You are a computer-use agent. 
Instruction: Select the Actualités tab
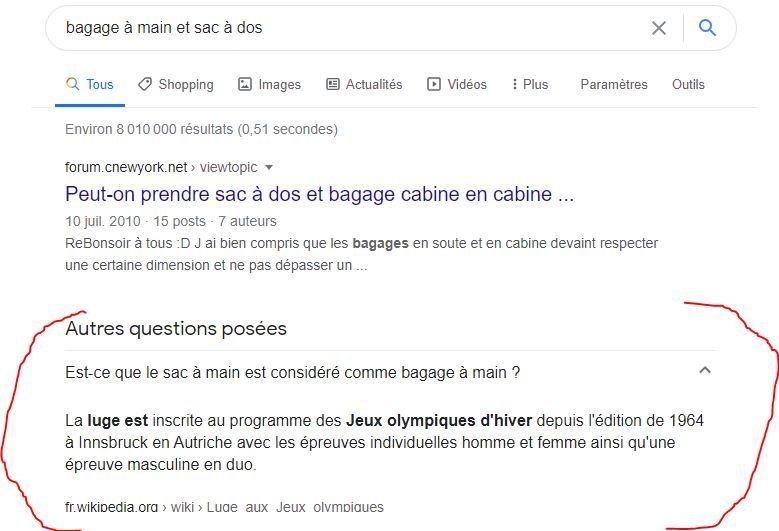click(364, 84)
